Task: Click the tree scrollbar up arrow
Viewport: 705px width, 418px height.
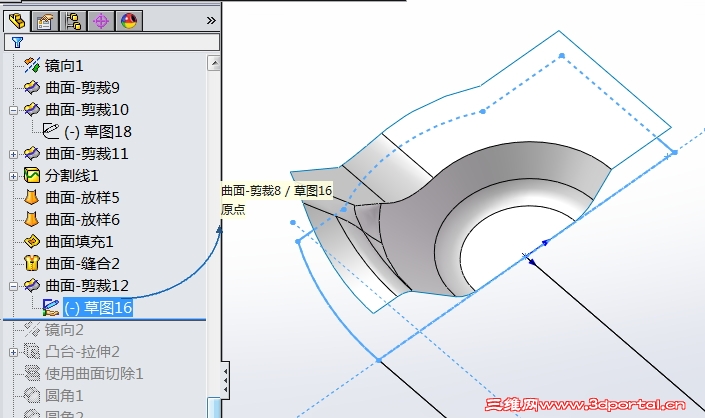Action: coord(214,63)
